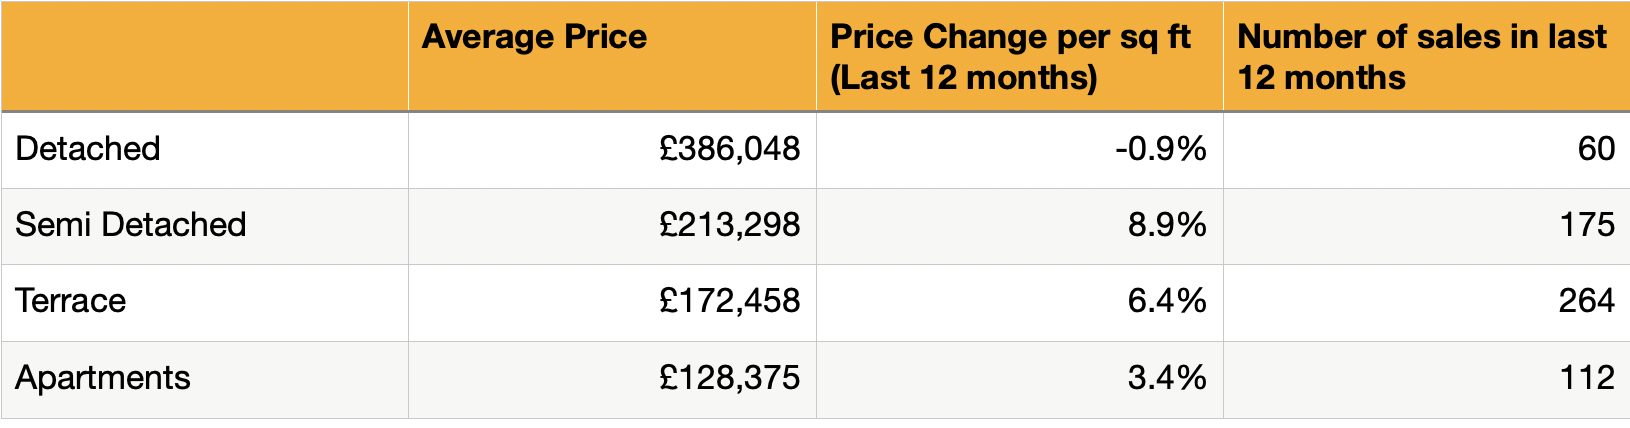Select the 264 sales count cell
The width and height of the screenshot is (1630, 428).
[1587, 301]
